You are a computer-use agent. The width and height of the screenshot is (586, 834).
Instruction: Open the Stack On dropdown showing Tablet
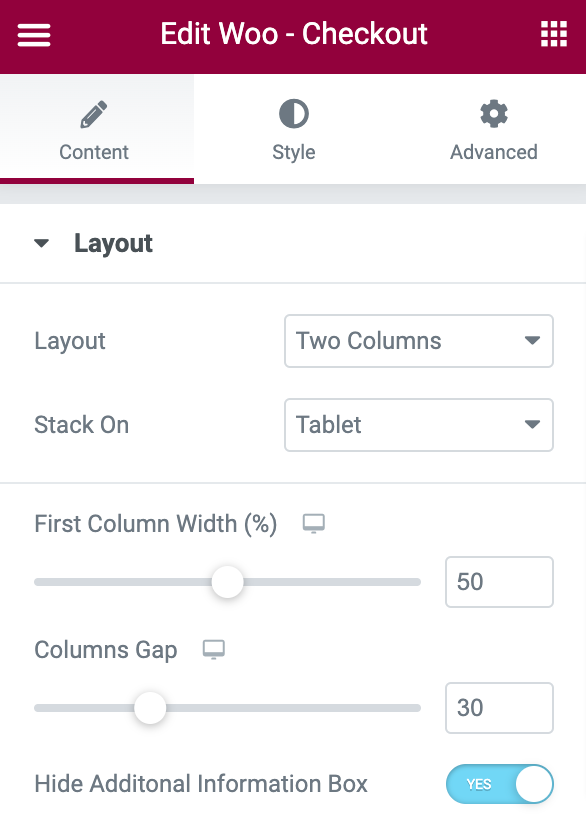[x=418, y=425]
